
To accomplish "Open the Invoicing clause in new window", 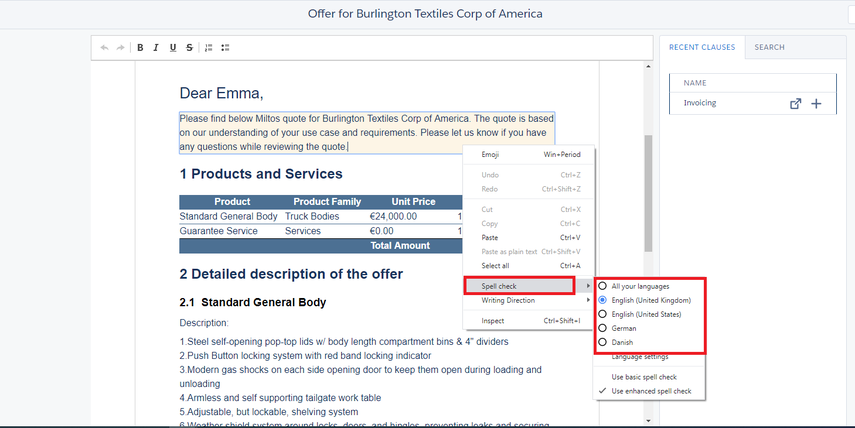I will 796,103.
